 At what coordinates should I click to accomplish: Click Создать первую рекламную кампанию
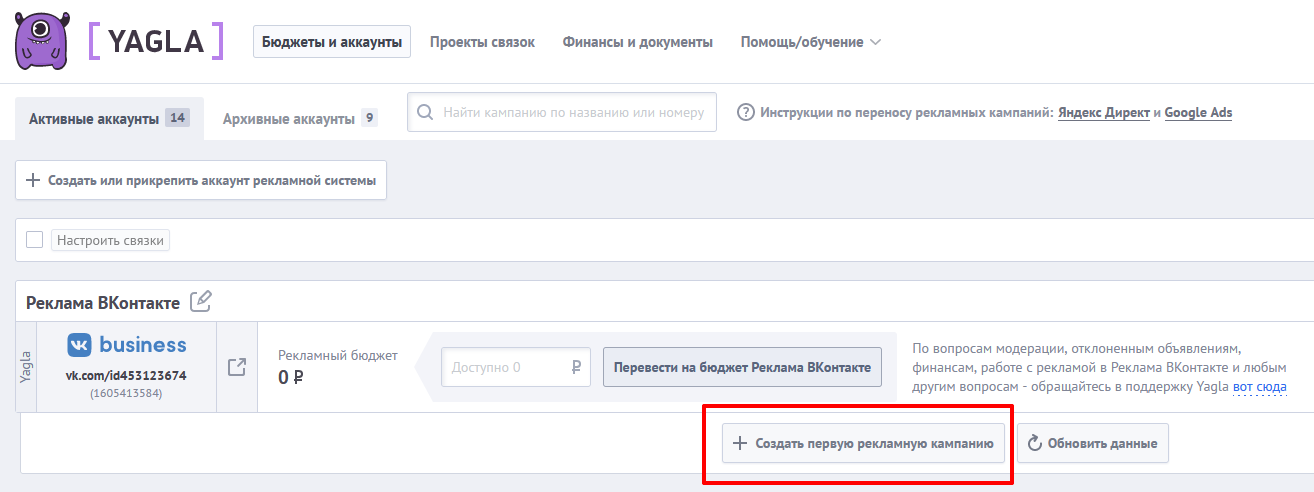pos(863,443)
